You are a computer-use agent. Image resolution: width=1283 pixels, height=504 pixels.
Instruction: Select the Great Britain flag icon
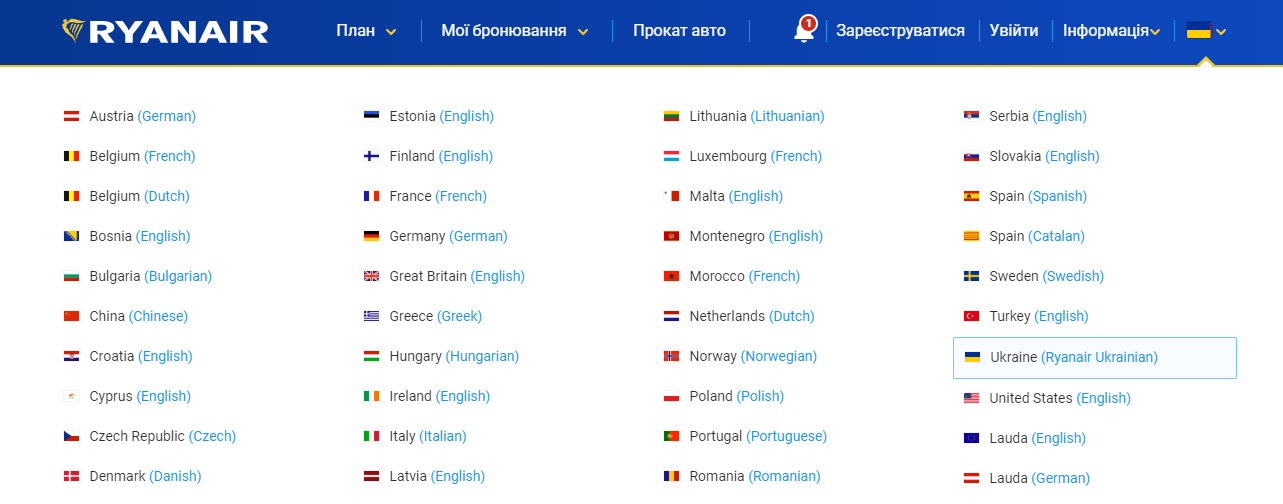(371, 276)
